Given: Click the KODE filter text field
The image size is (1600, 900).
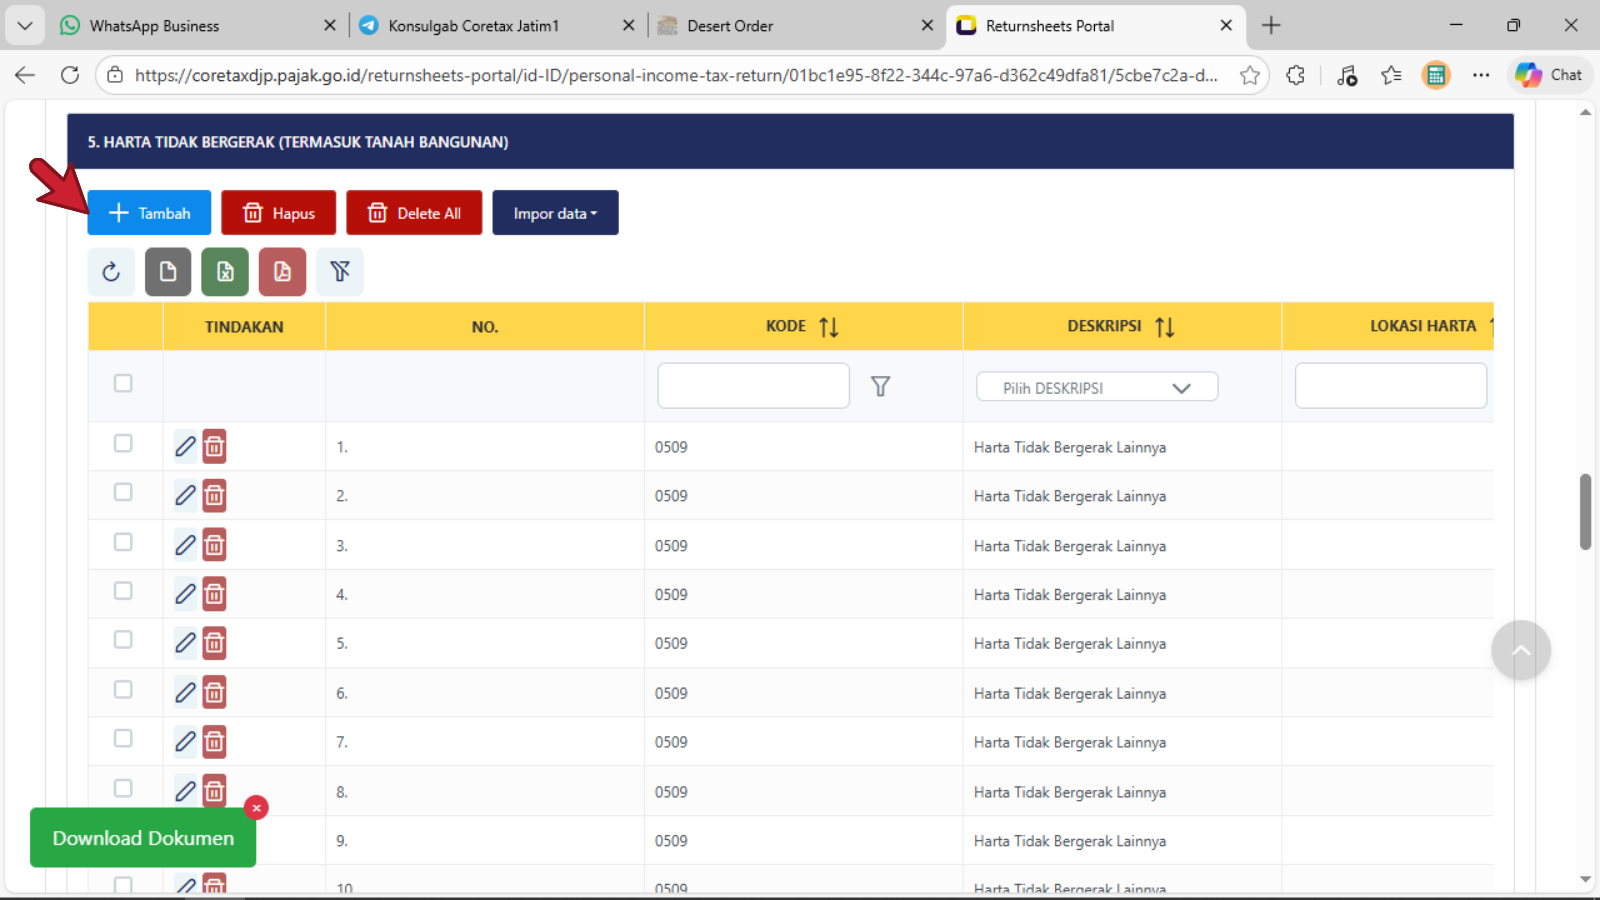Looking at the screenshot, I should (753, 386).
